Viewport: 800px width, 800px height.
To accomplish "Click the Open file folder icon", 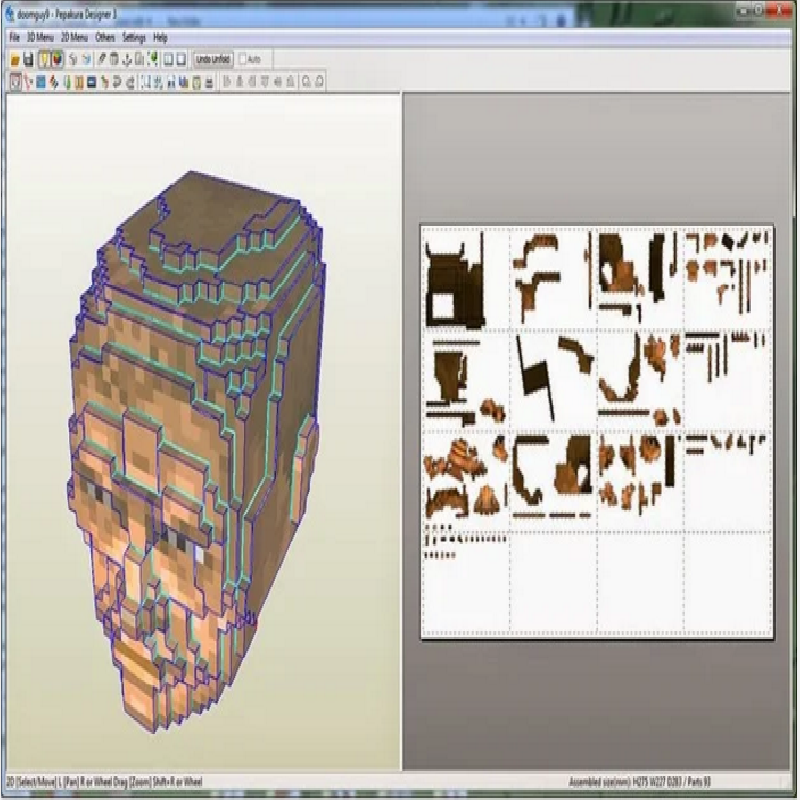I will pos(15,60).
